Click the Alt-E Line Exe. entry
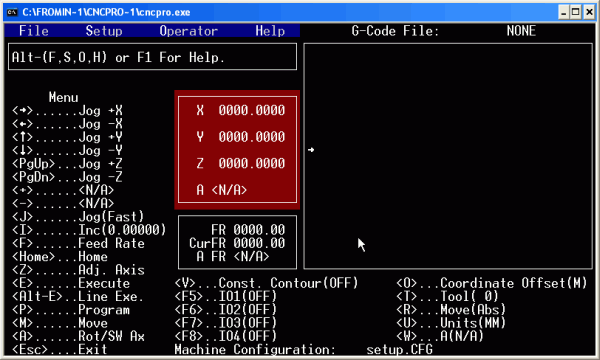The image size is (600, 360). (78, 296)
